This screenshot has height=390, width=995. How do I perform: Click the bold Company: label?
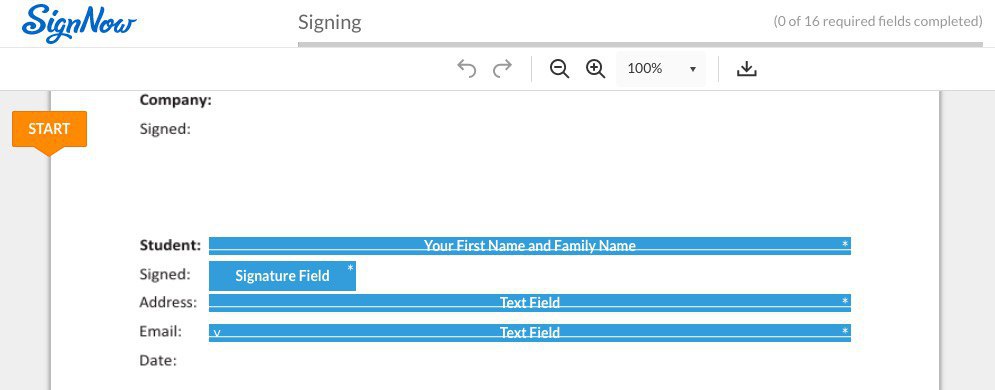tap(176, 100)
